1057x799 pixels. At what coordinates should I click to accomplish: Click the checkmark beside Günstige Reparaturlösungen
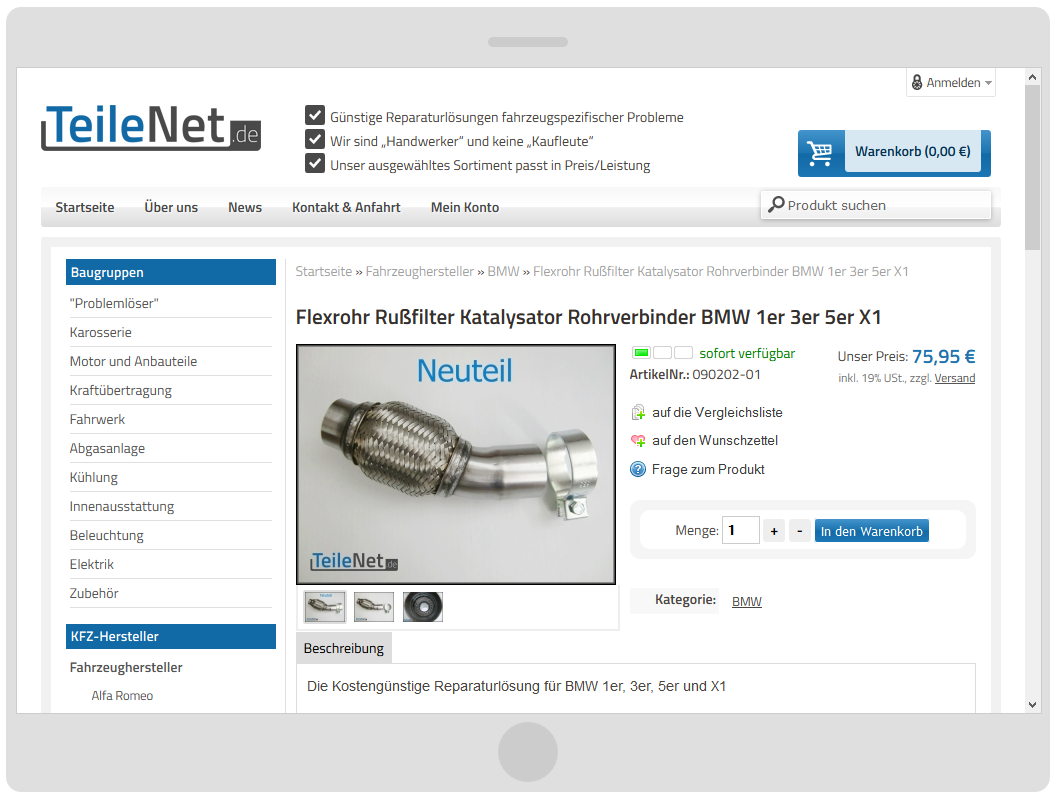(315, 115)
